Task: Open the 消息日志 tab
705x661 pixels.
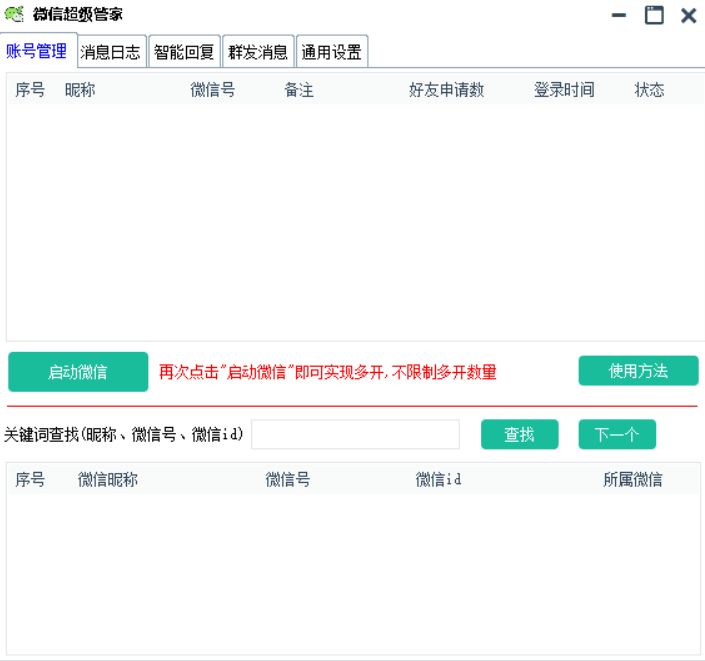Action: 111,52
